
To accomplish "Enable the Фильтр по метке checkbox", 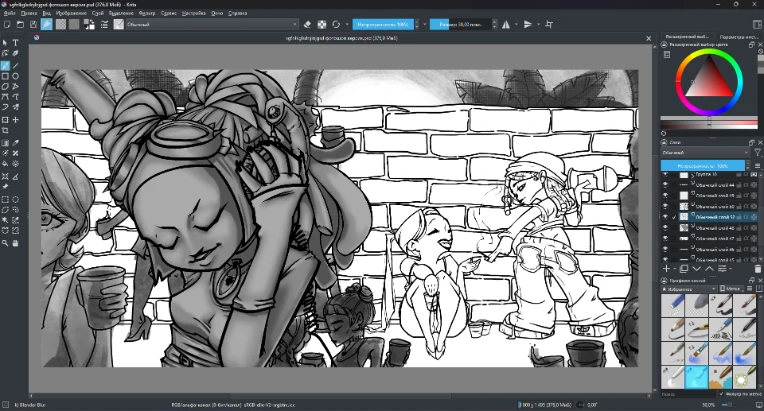I will pos(722,394).
